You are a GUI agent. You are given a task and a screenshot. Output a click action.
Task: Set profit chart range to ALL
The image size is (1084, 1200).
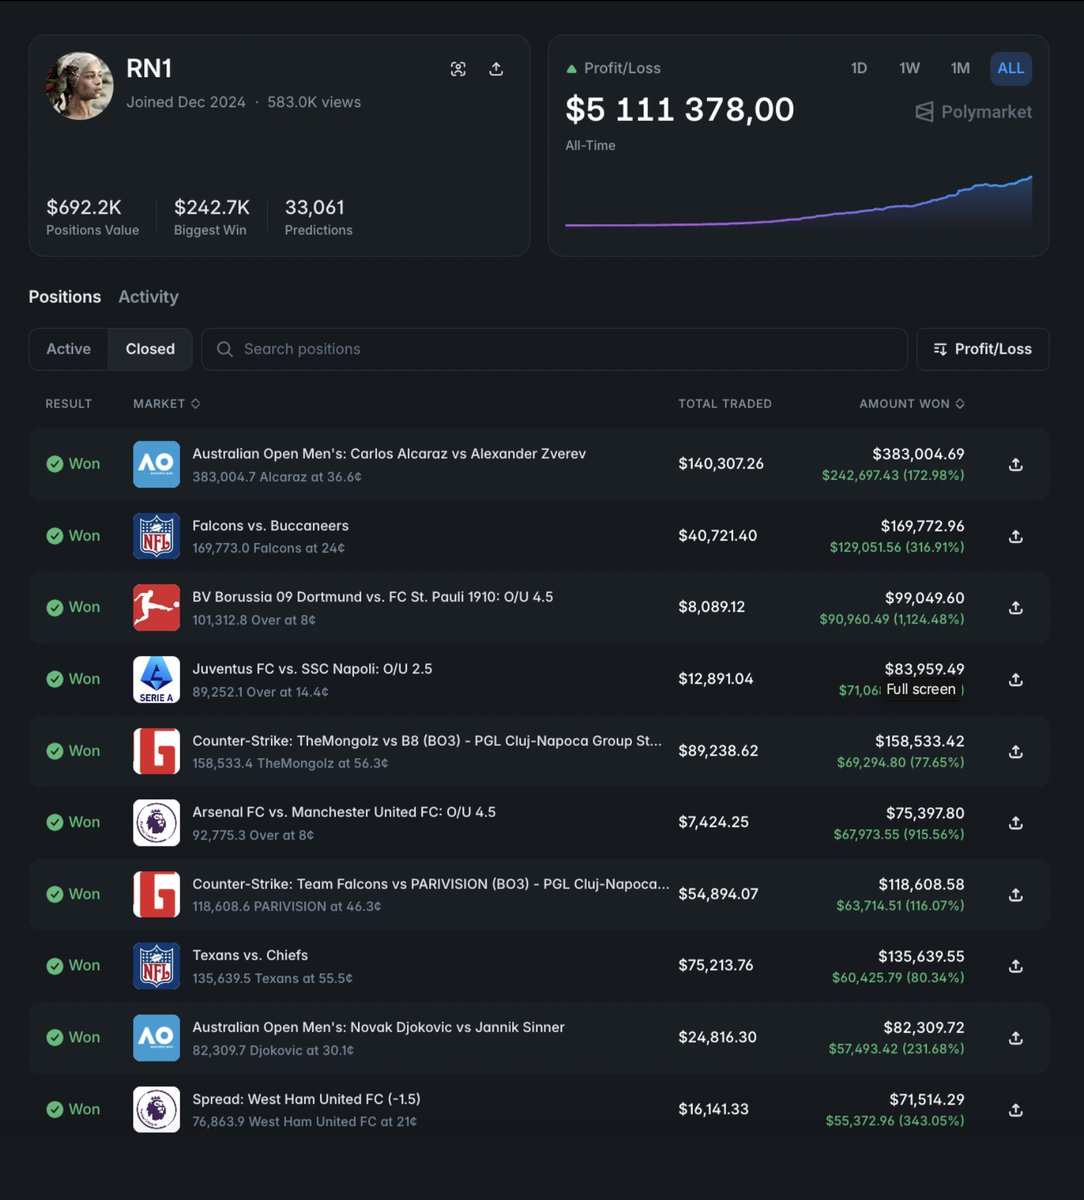pos(1011,68)
